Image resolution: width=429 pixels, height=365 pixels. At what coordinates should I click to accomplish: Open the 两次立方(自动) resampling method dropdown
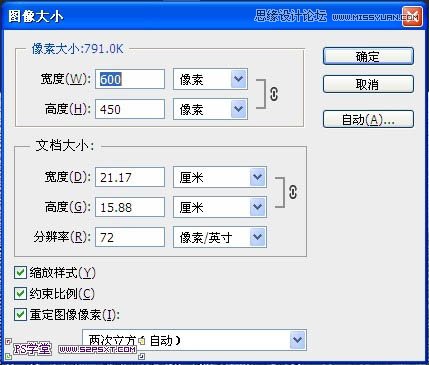tap(194, 340)
